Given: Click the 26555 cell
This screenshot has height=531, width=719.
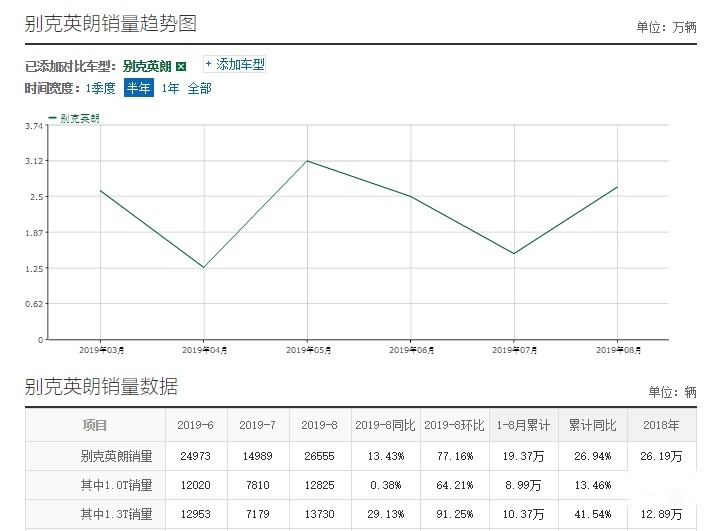Looking at the screenshot, I should pos(319,456).
